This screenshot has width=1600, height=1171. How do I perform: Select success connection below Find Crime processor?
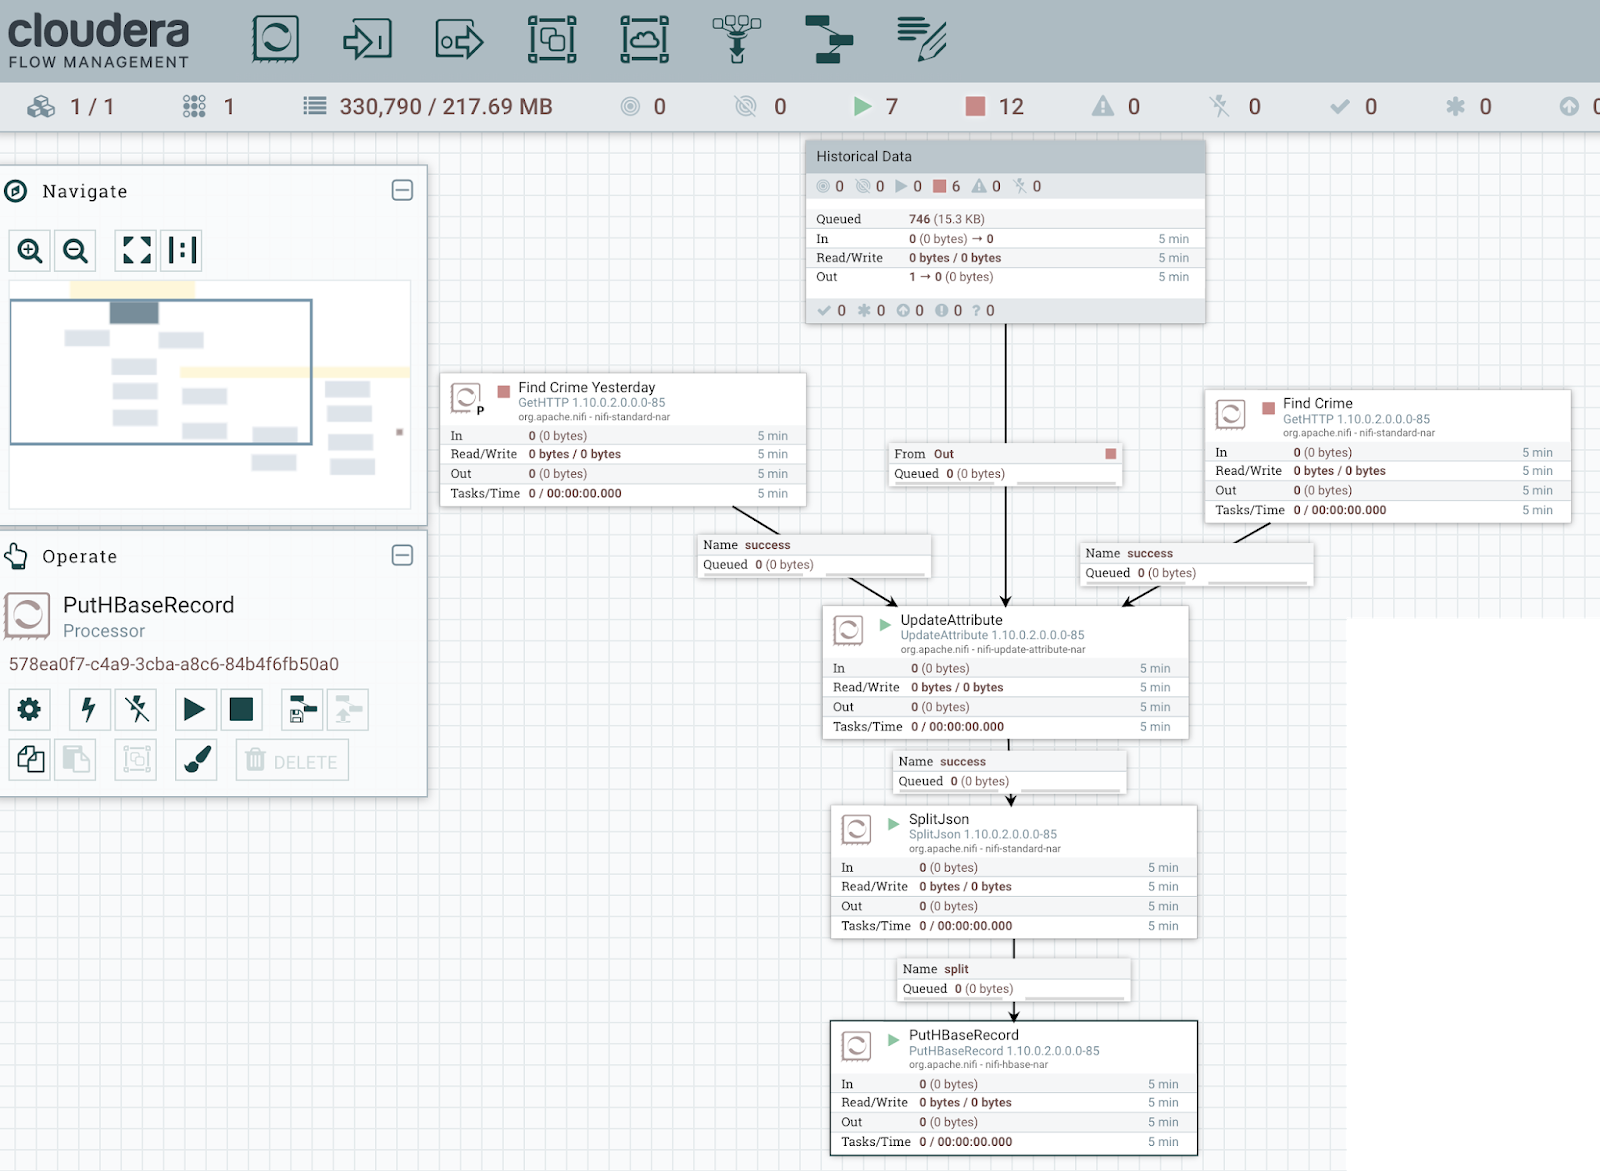coord(1197,563)
